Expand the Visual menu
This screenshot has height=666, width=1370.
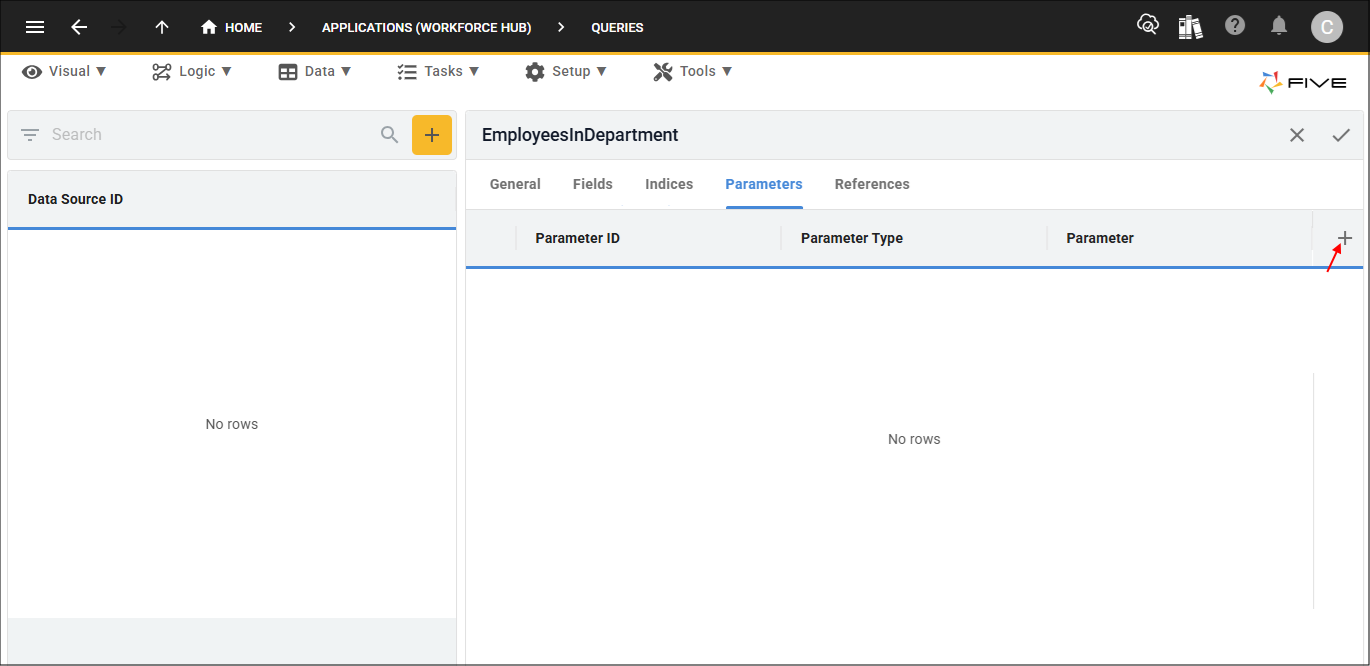65,71
